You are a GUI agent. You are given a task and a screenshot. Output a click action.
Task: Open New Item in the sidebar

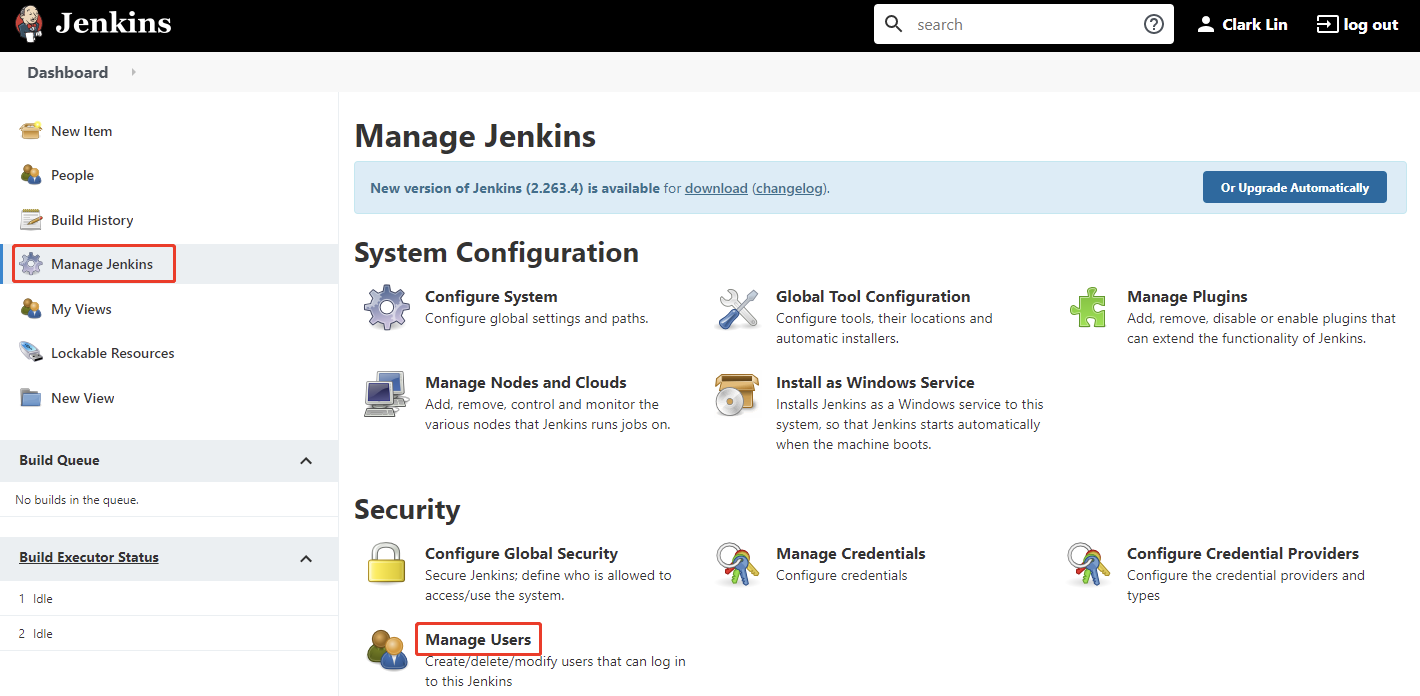click(x=81, y=131)
